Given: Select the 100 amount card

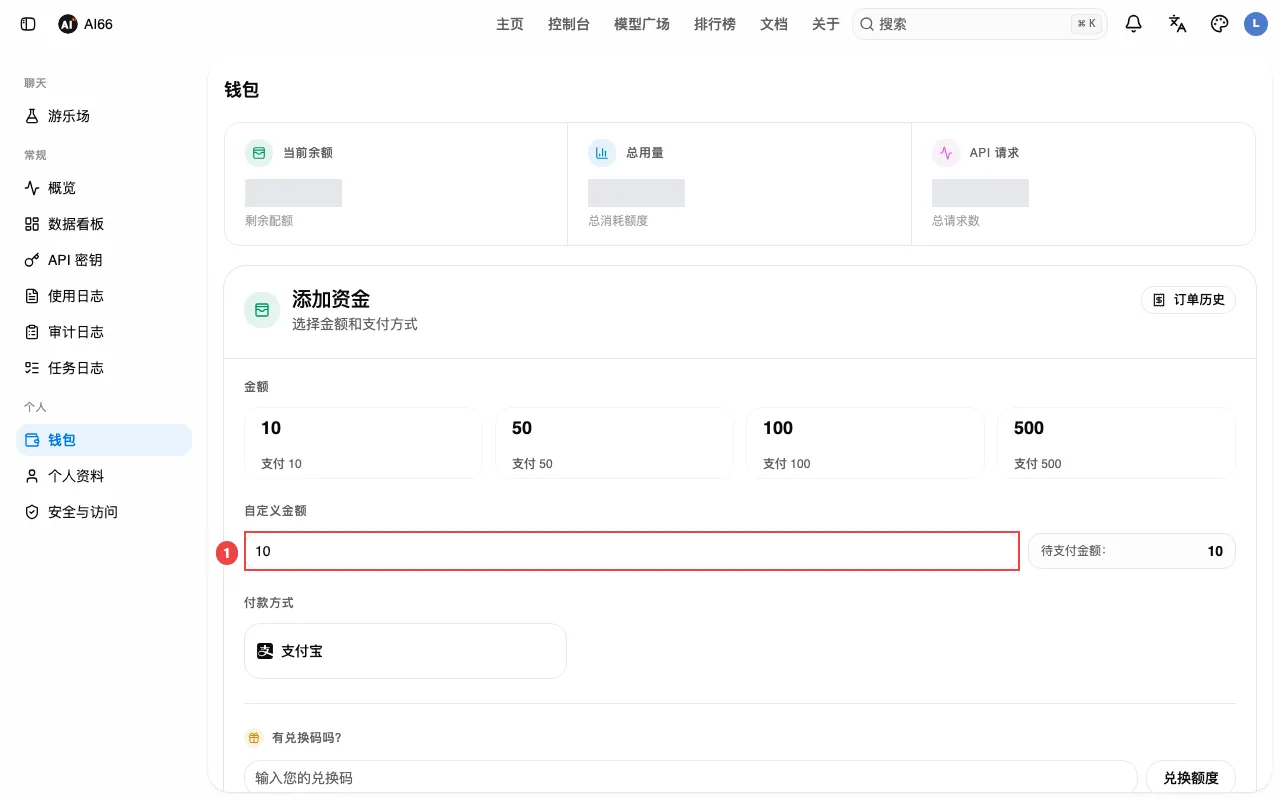Looking at the screenshot, I should tap(866, 443).
